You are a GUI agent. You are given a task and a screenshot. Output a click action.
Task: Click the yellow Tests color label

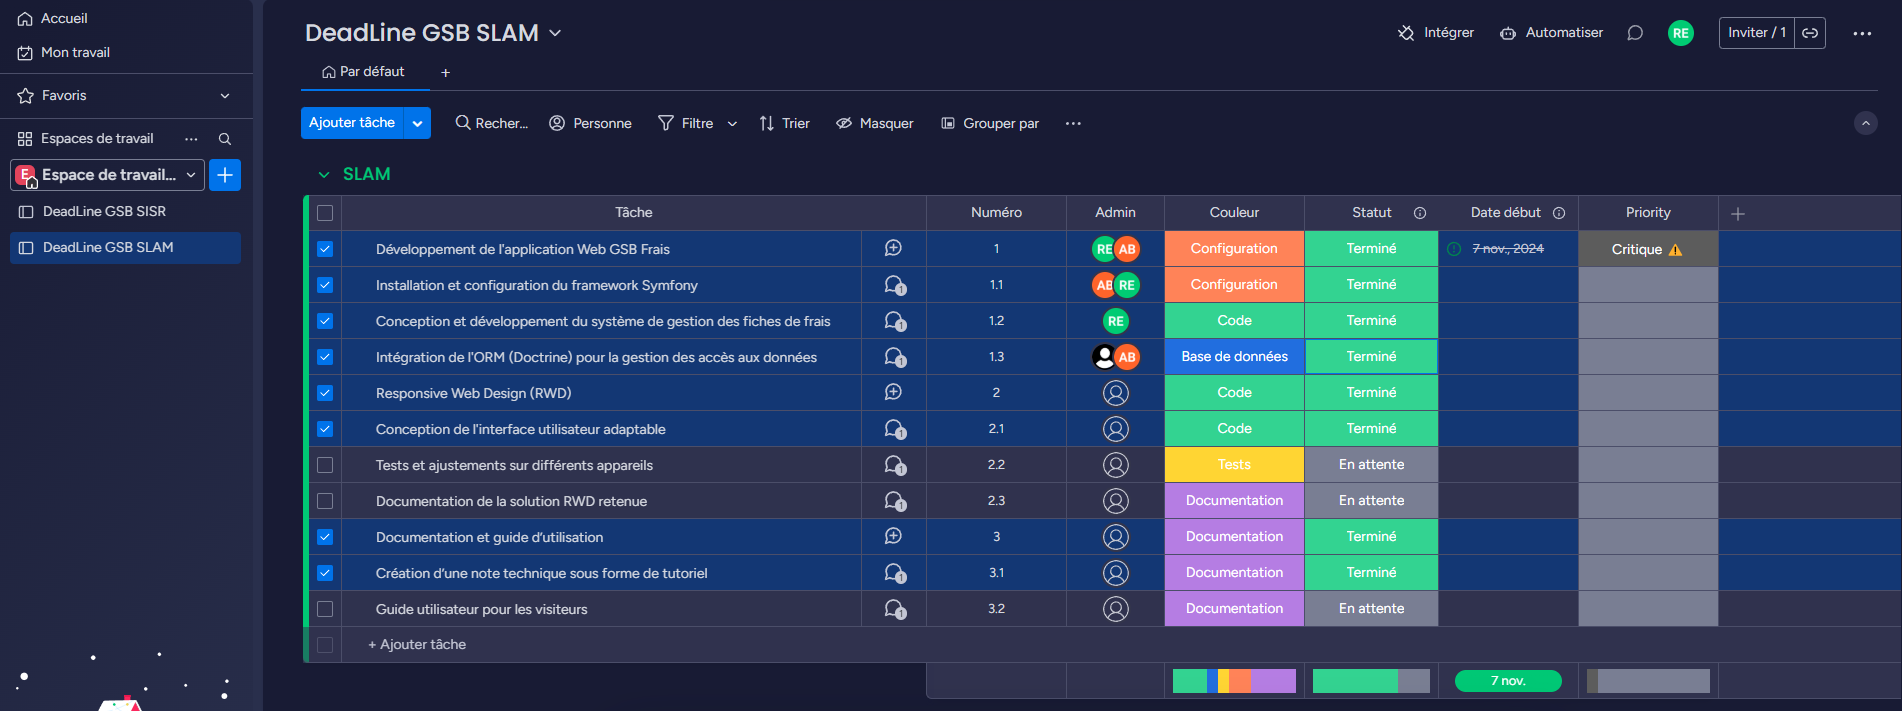click(1234, 465)
